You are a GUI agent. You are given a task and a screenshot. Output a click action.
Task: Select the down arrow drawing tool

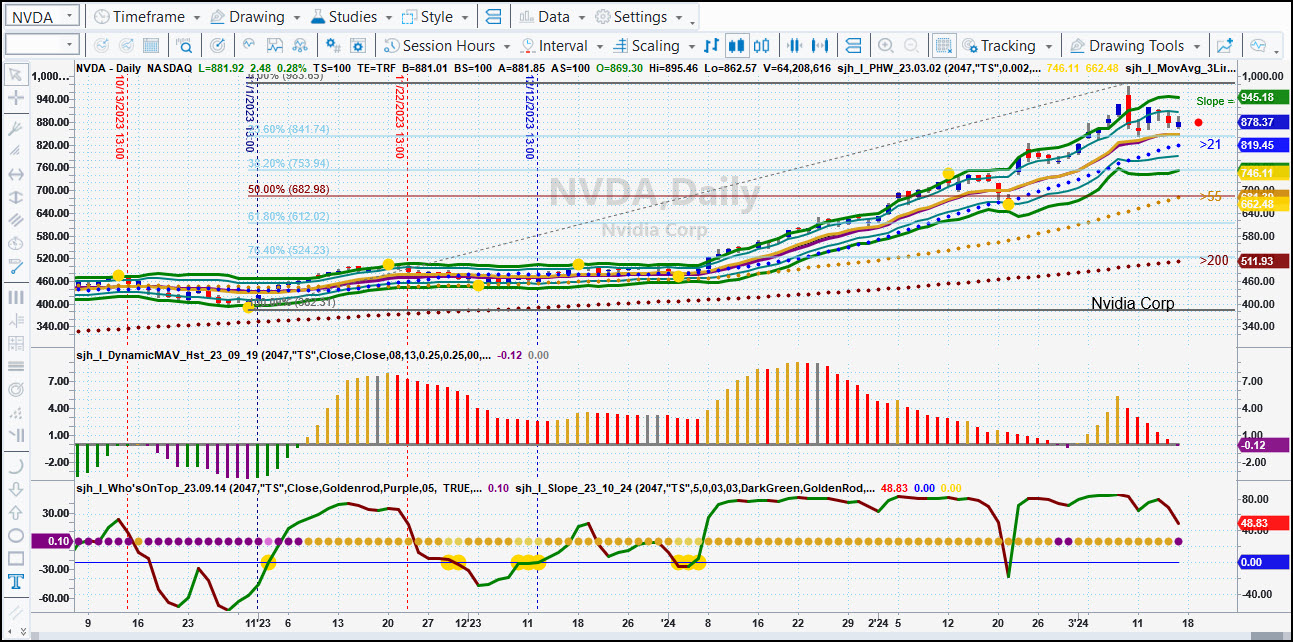pos(15,489)
